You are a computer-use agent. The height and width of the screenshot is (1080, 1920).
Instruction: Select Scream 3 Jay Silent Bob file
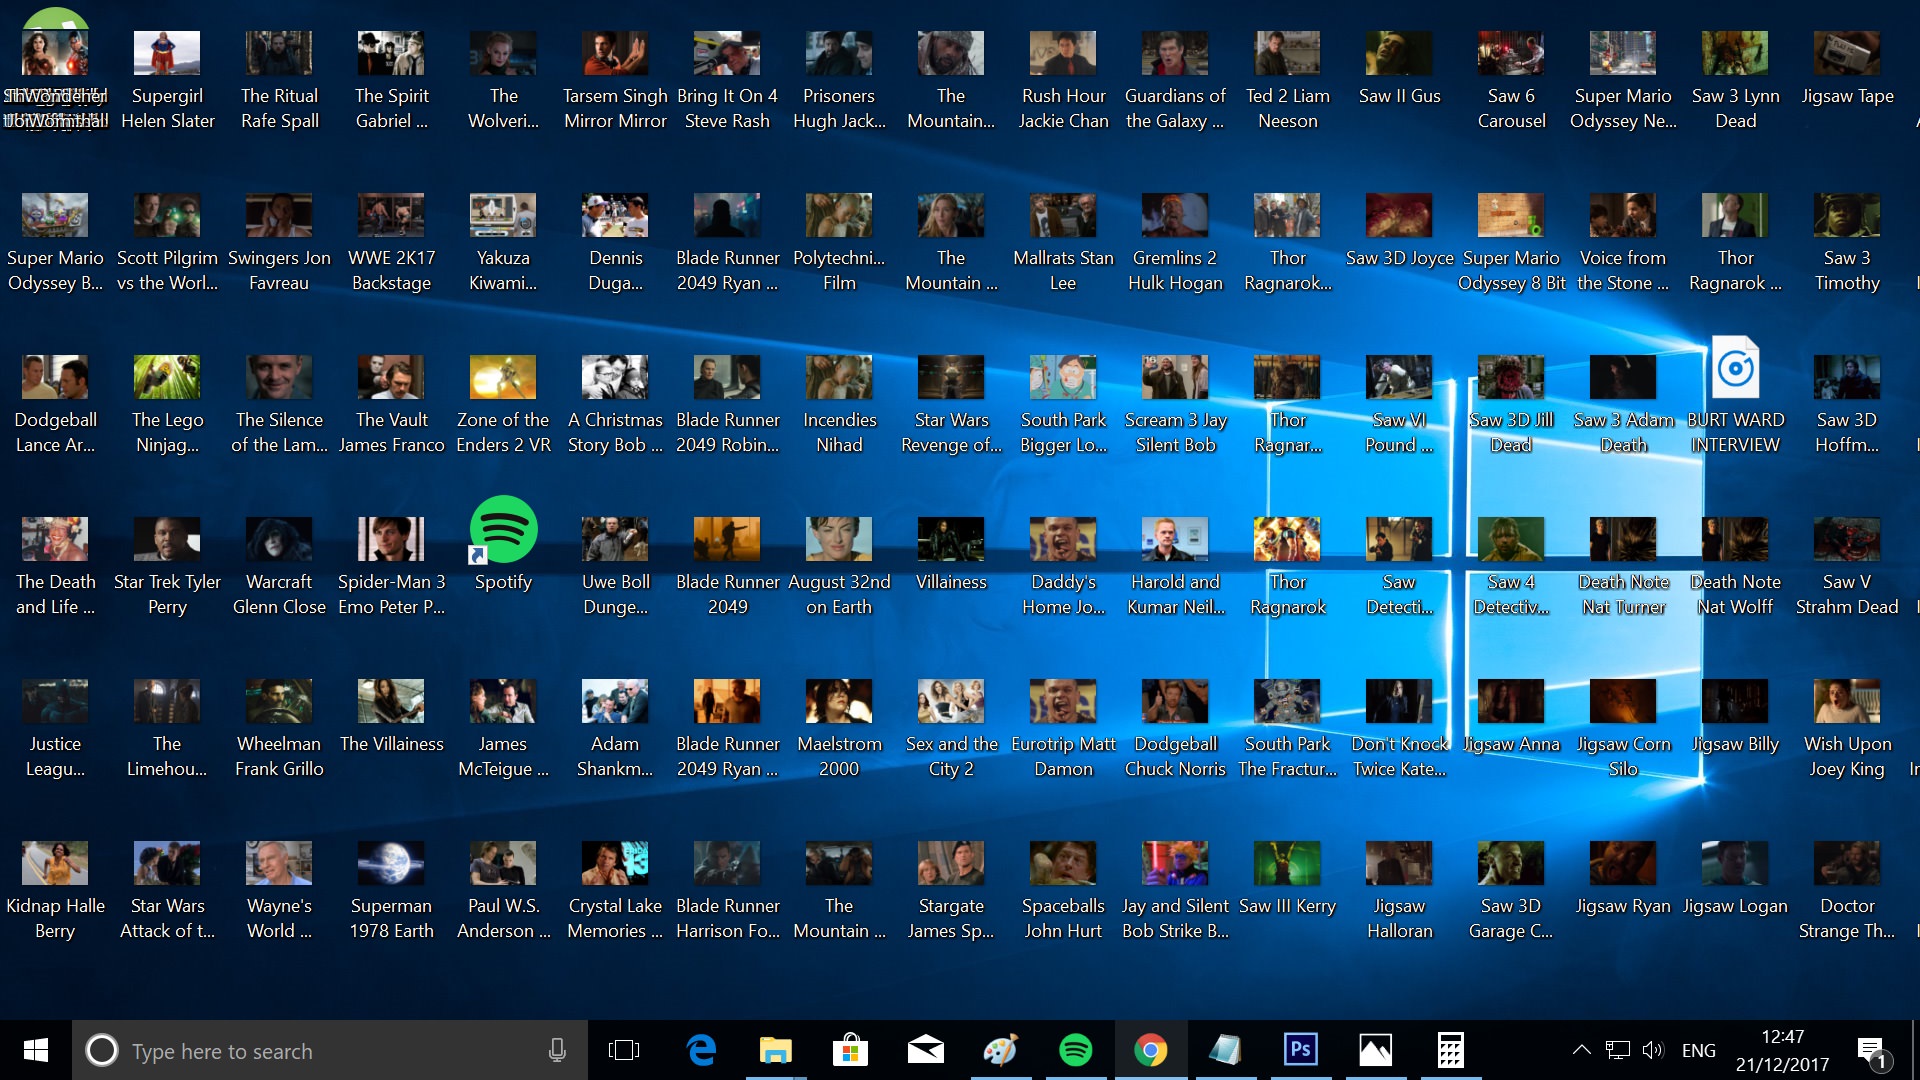pos(1175,406)
